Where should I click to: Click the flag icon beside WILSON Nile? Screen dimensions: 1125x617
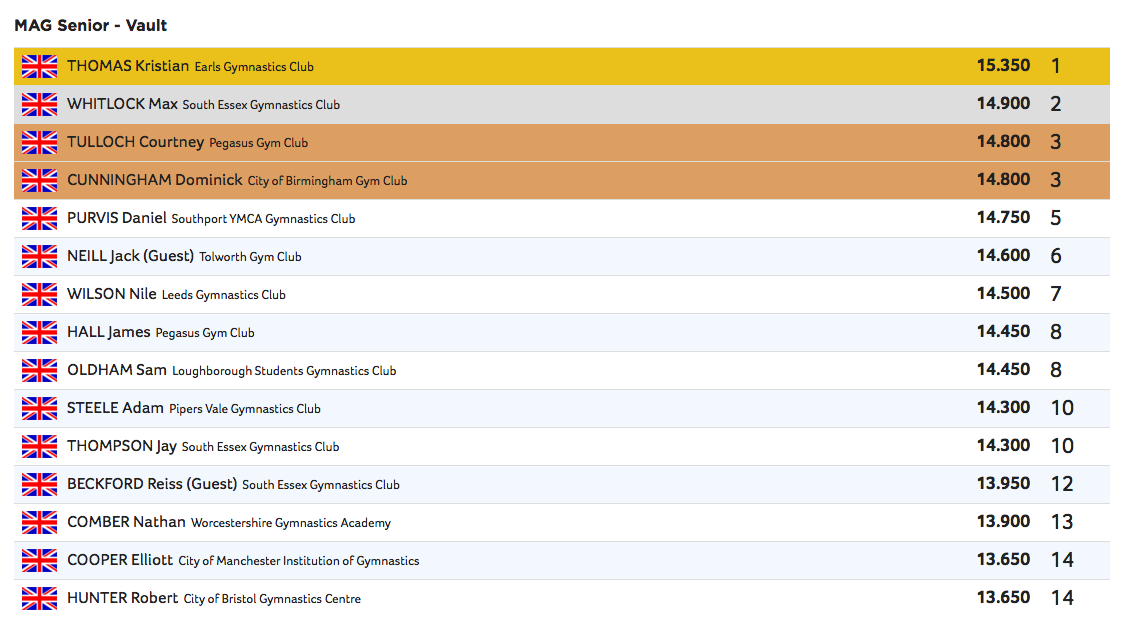[40, 295]
